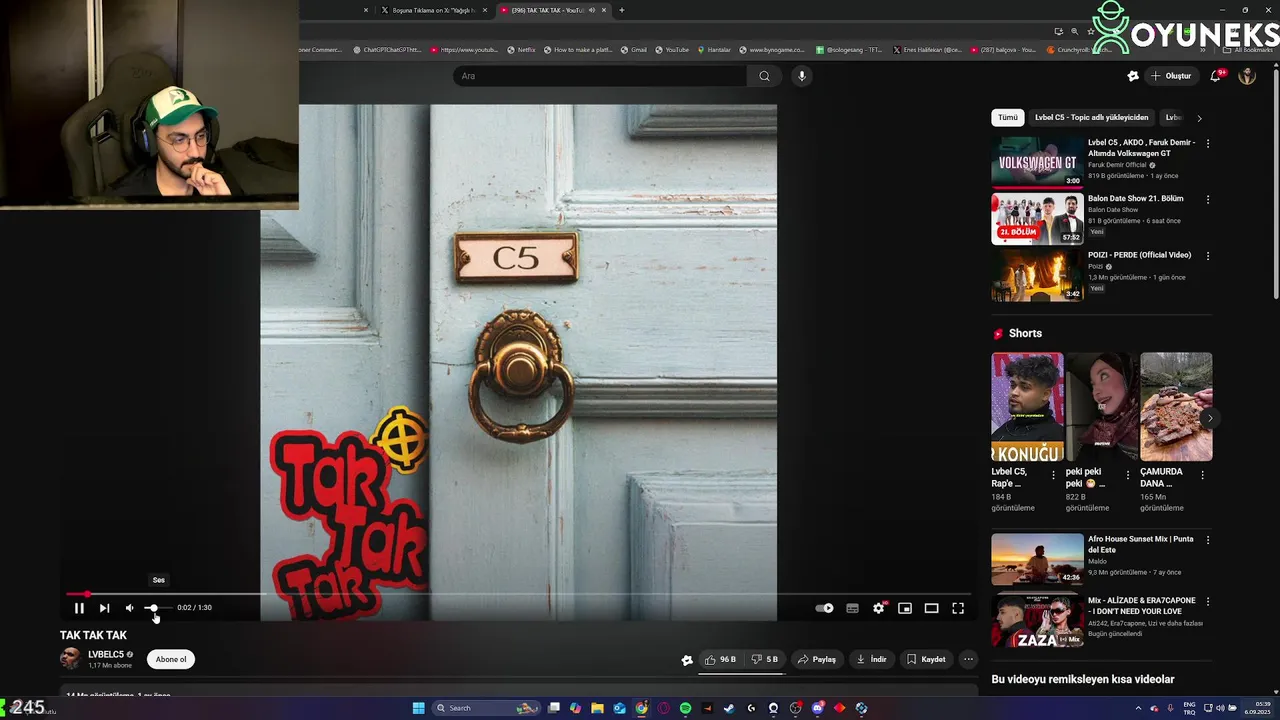The image size is (1280, 720).
Task: Open Discord from the taskbar
Action: tap(817, 708)
